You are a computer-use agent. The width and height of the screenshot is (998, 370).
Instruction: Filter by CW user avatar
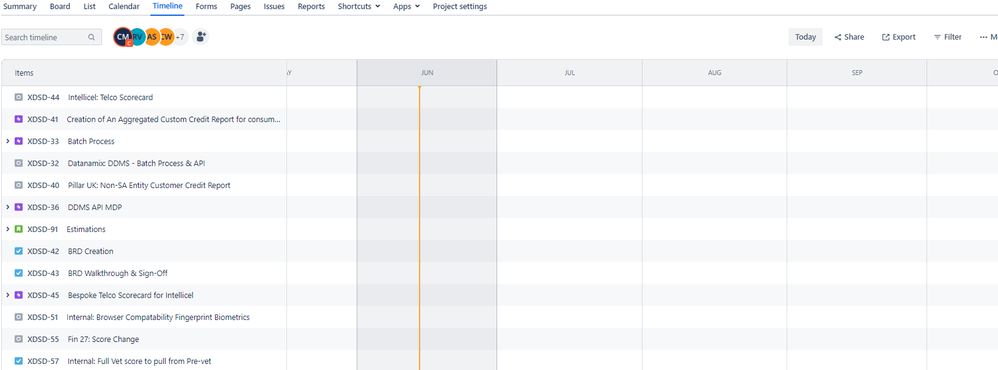click(x=166, y=37)
